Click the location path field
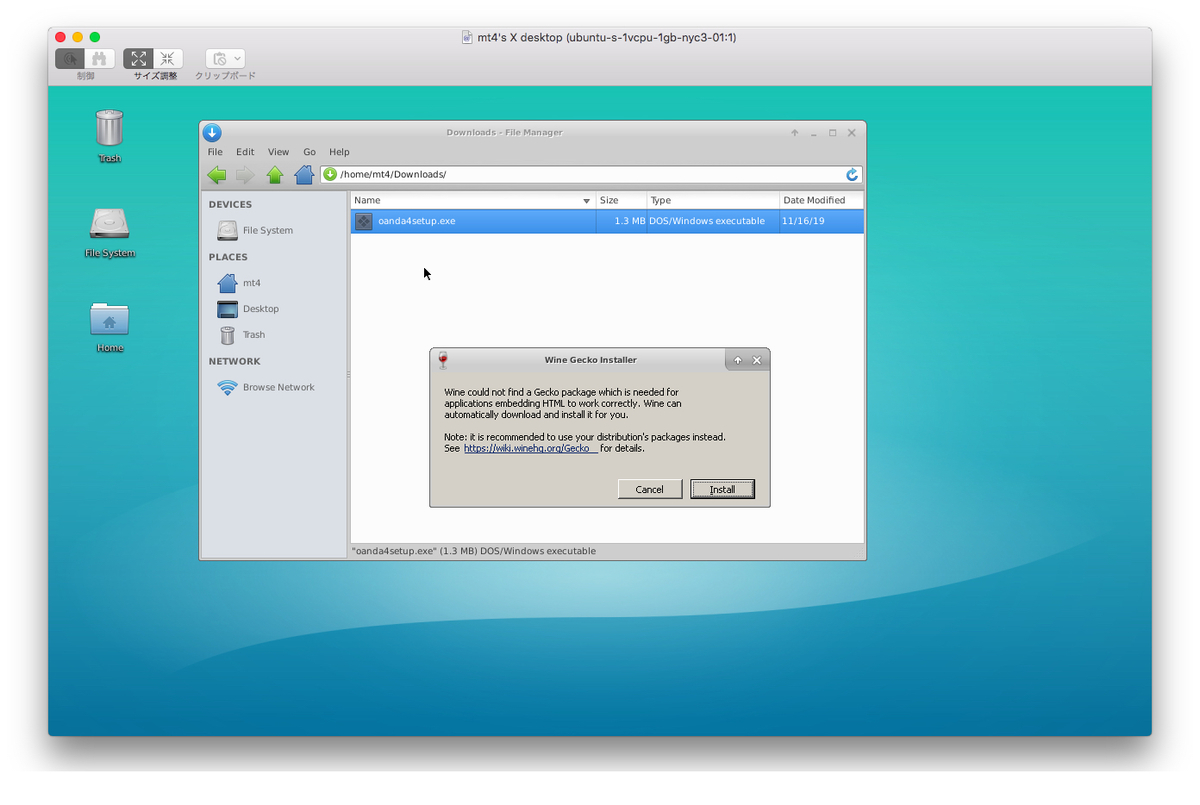The height and width of the screenshot is (805, 1200). (590, 174)
